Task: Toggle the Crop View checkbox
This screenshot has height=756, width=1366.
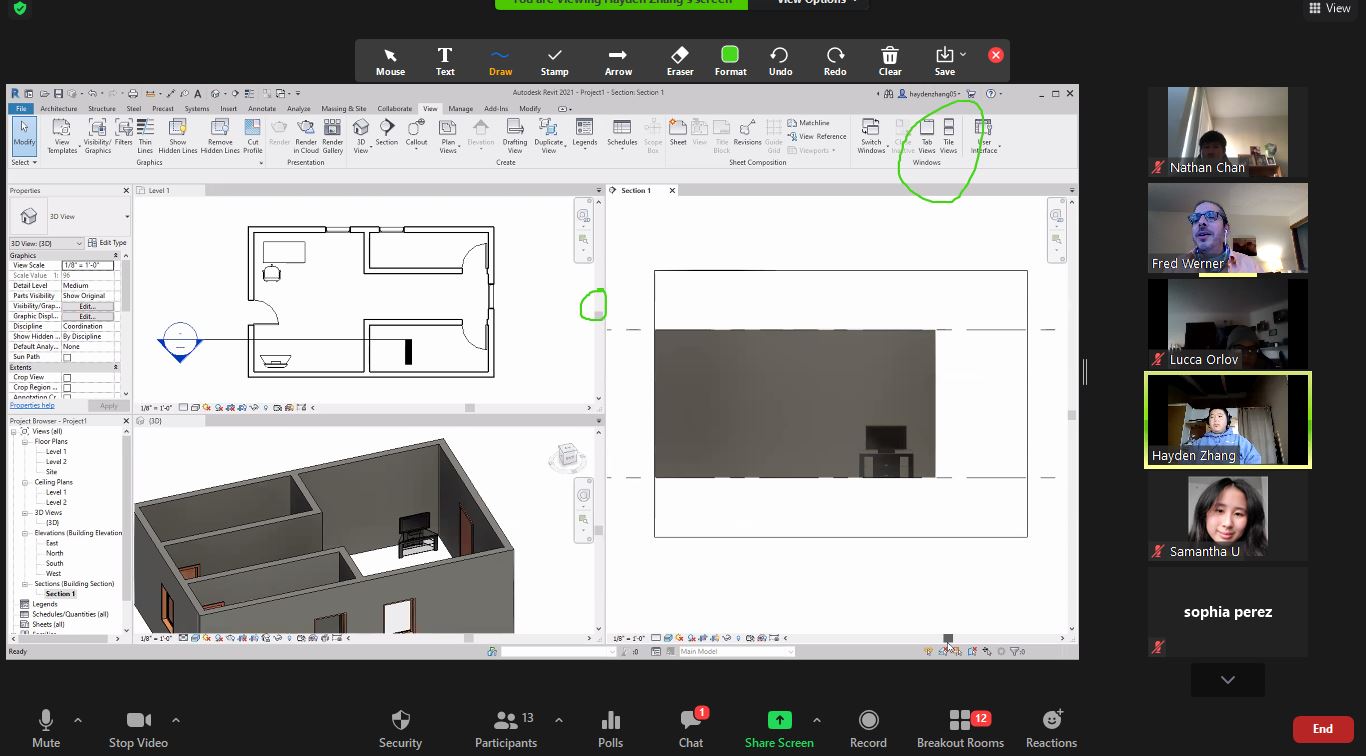Action: [67, 378]
